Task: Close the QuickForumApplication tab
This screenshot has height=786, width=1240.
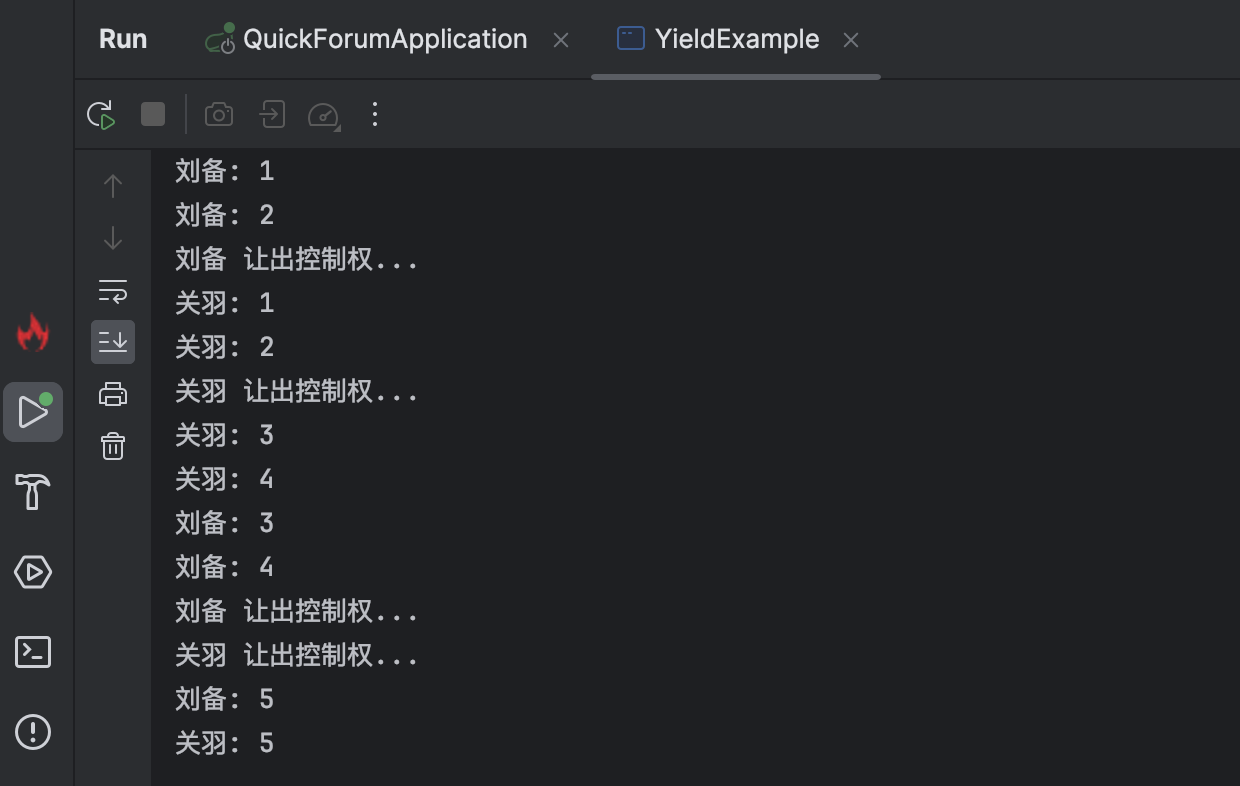Action: (x=561, y=41)
